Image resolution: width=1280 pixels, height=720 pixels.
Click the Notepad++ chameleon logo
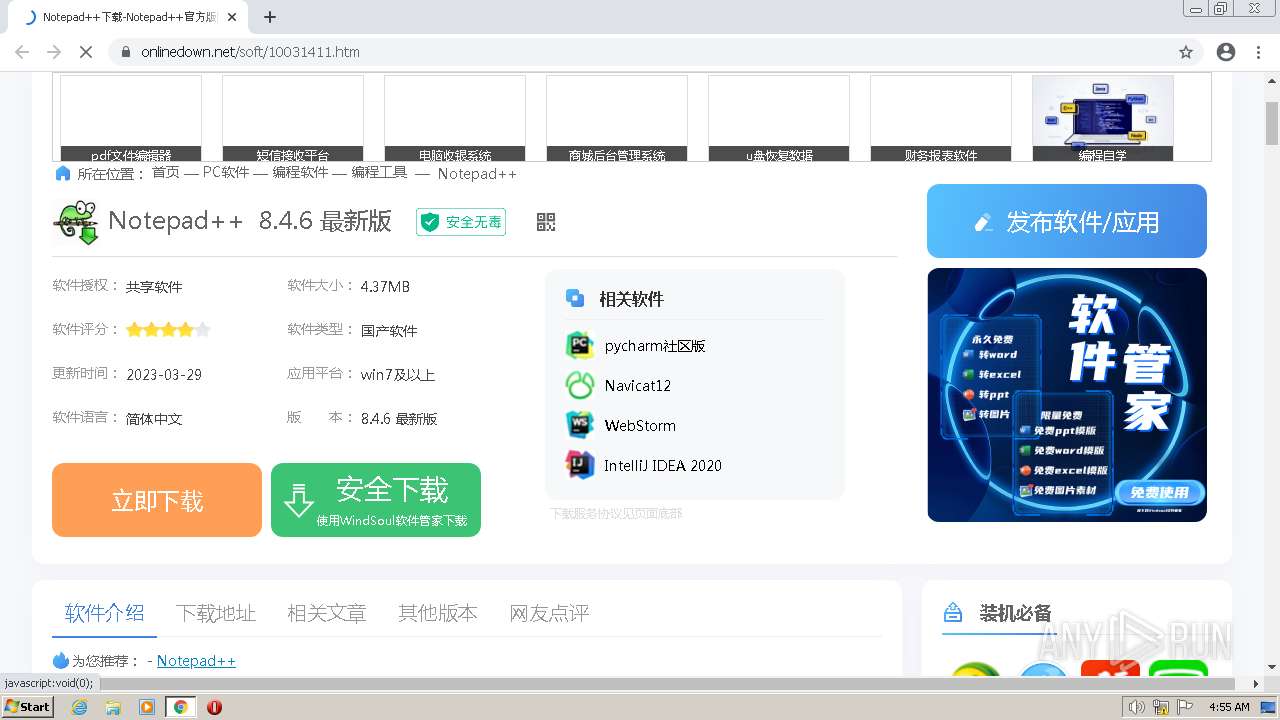coord(76,222)
